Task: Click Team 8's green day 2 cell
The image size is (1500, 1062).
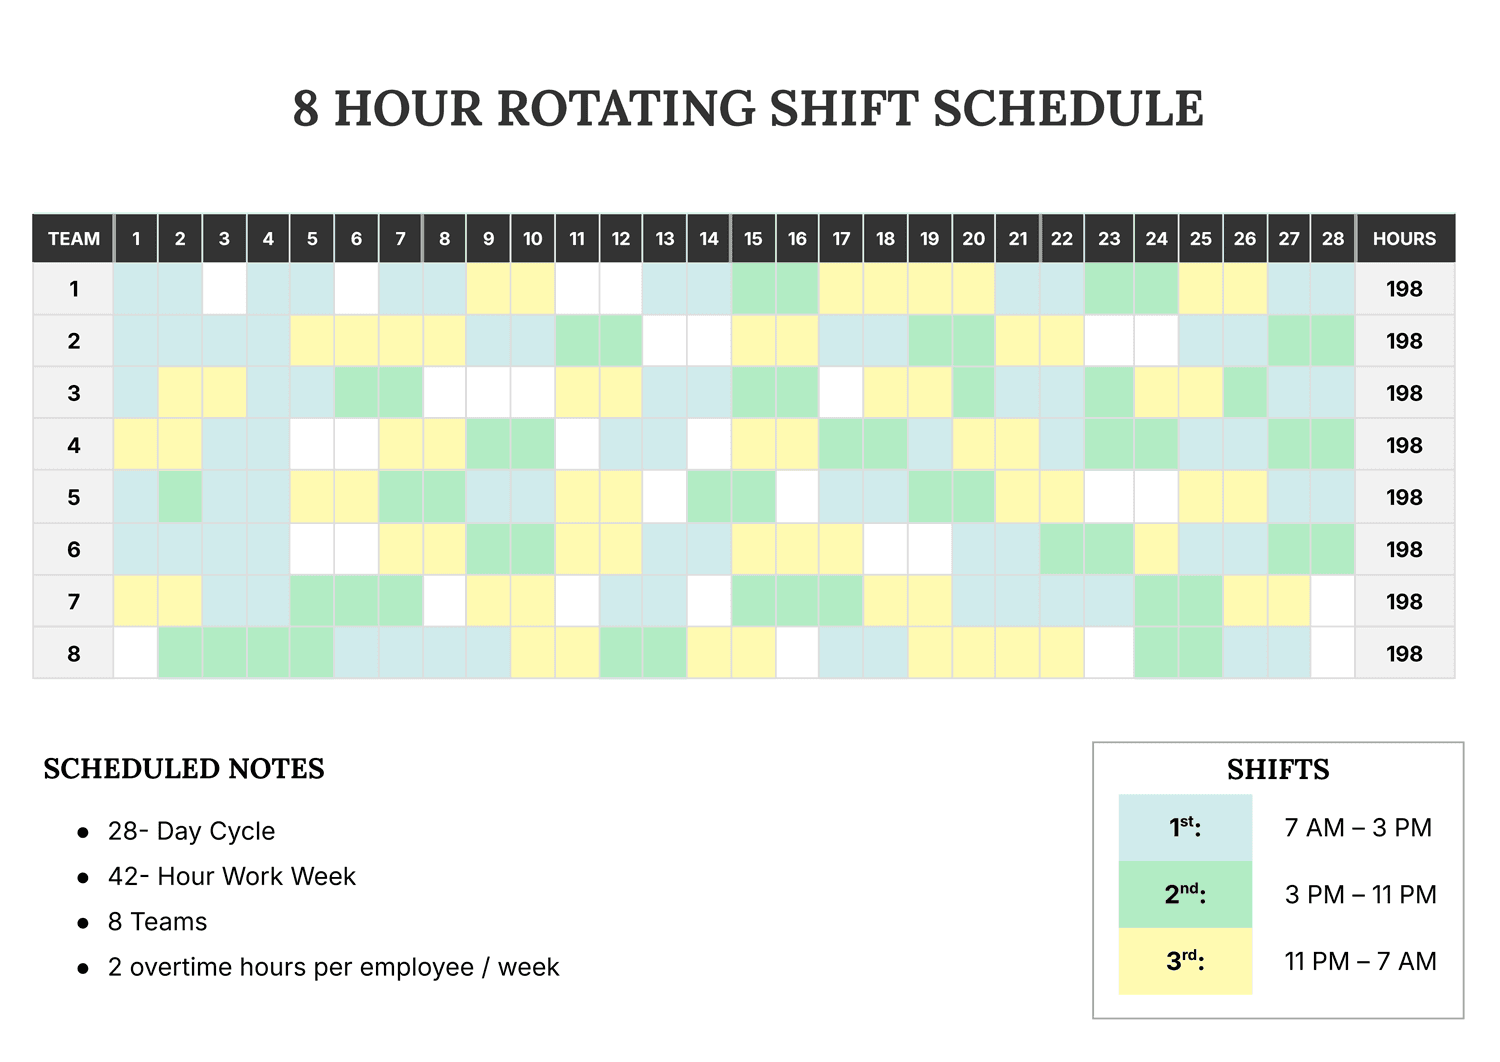Action: click(180, 653)
